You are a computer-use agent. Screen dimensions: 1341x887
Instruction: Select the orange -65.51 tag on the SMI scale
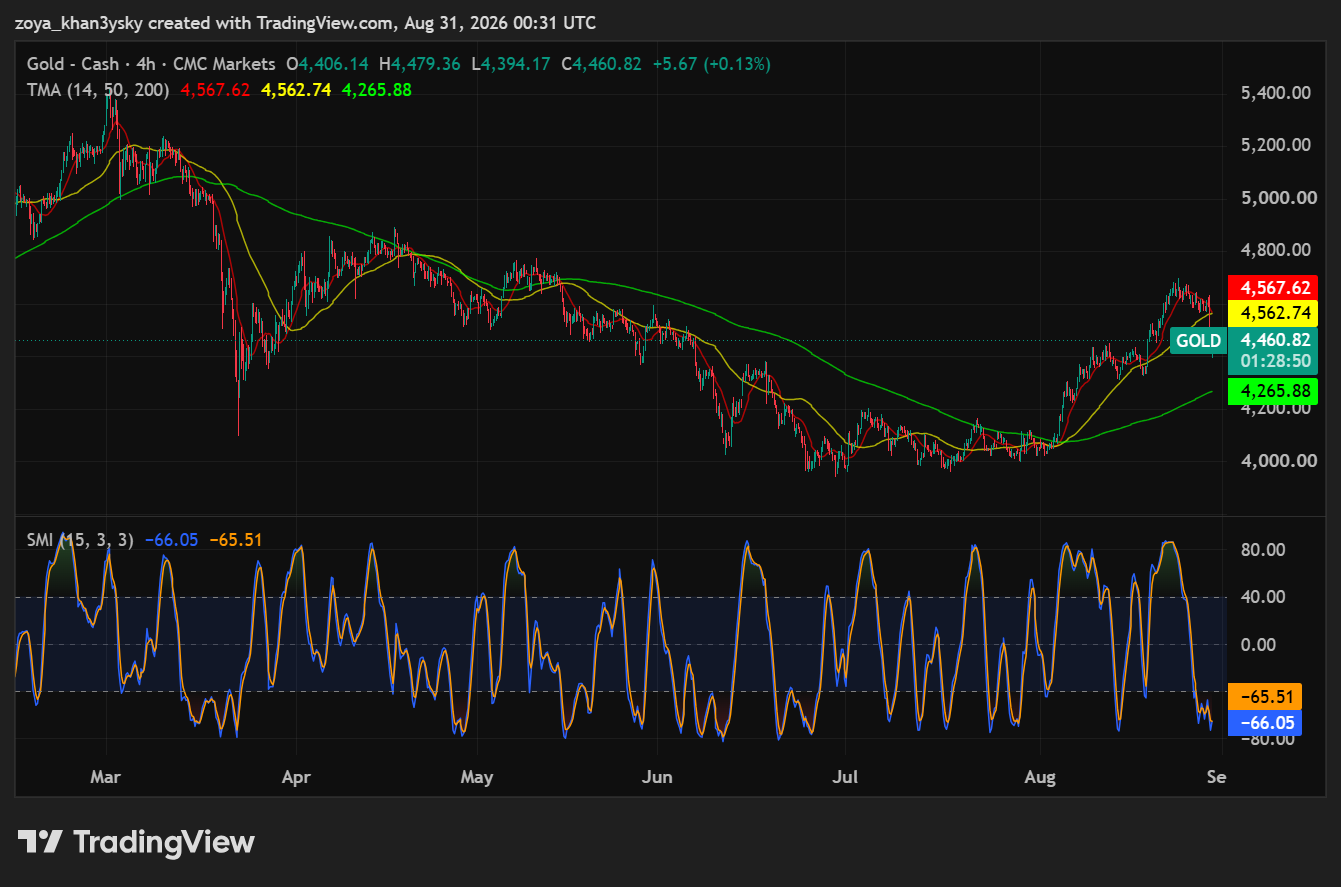point(1264,697)
